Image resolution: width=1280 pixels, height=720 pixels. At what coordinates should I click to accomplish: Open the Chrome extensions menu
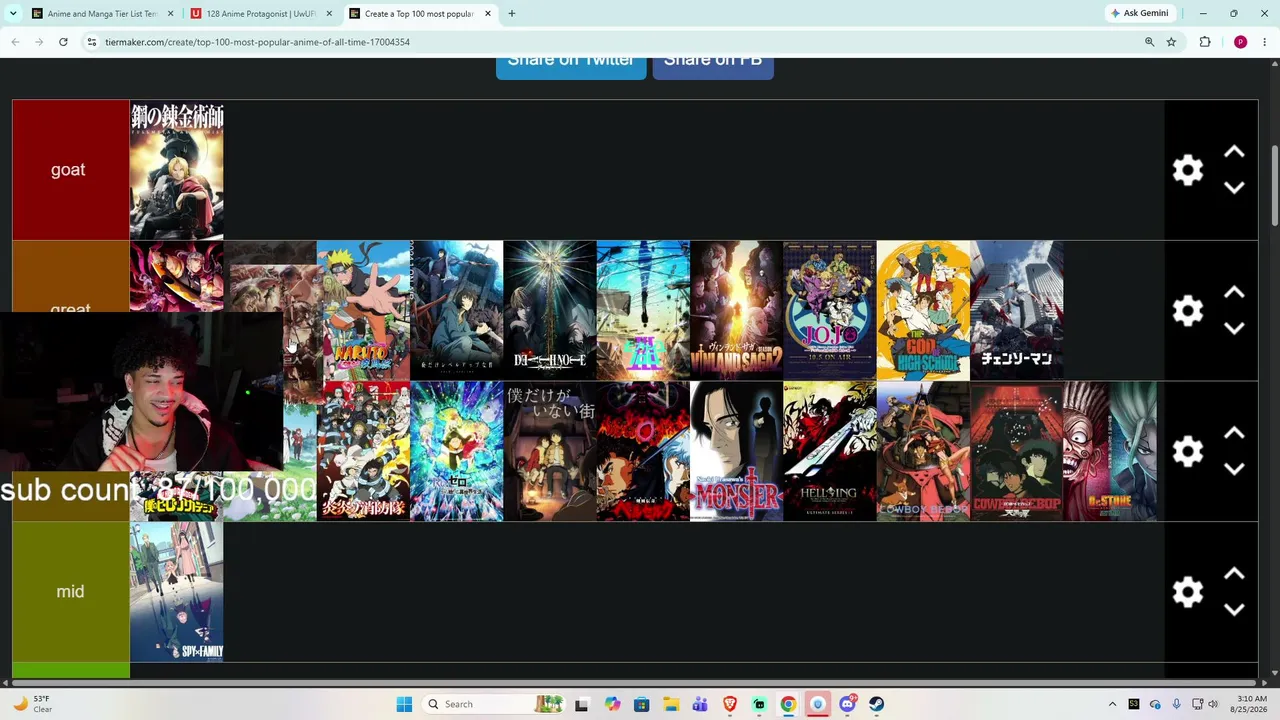[1205, 42]
